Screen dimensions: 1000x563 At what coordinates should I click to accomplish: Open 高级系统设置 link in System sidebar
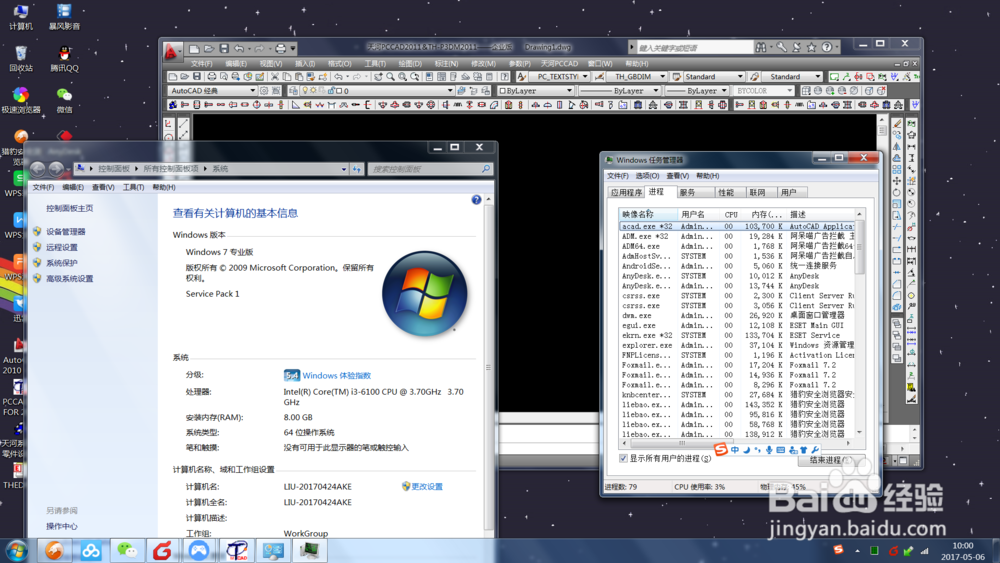pos(70,279)
